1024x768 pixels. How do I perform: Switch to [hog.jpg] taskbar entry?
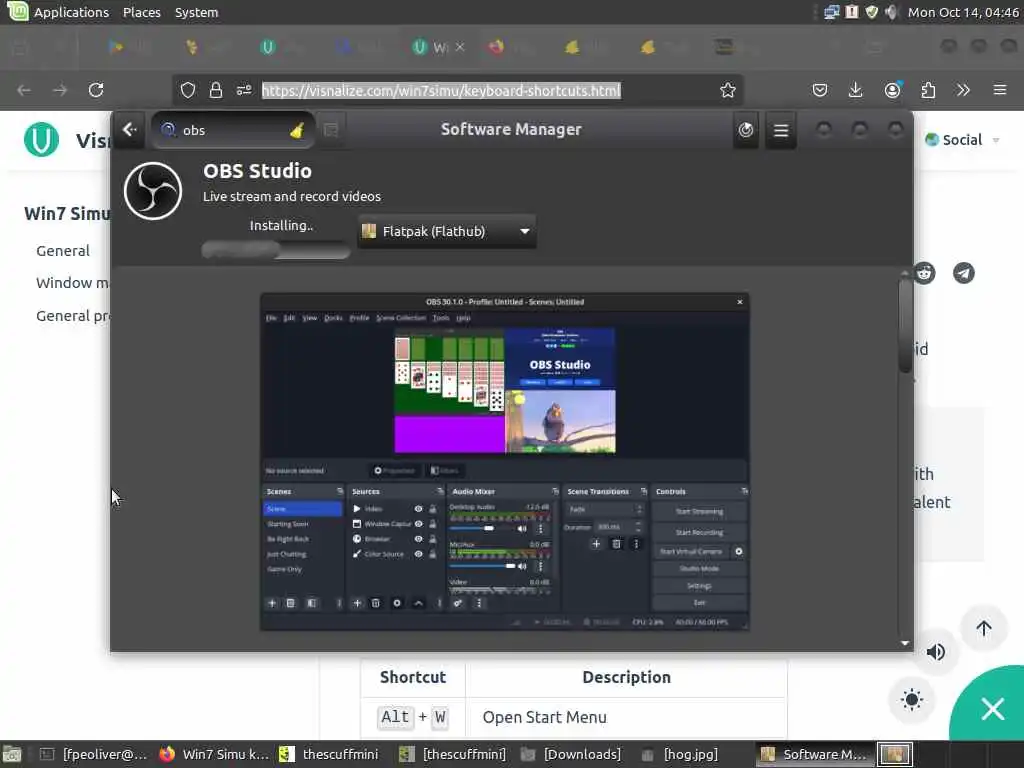(681, 754)
